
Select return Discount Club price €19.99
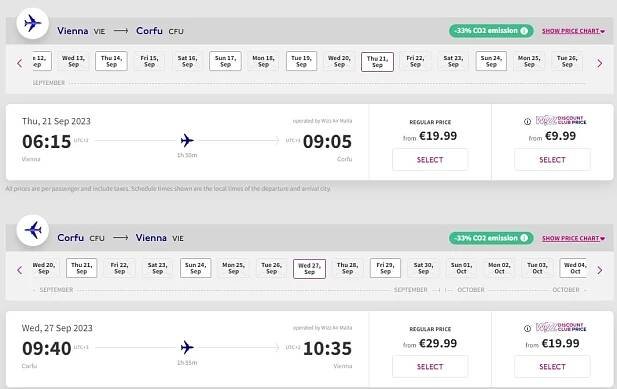point(552,367)
